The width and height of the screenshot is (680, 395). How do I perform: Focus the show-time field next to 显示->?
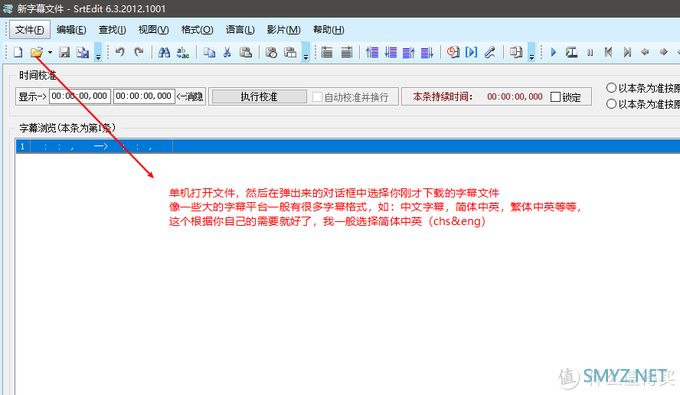(x=80, y=96)
